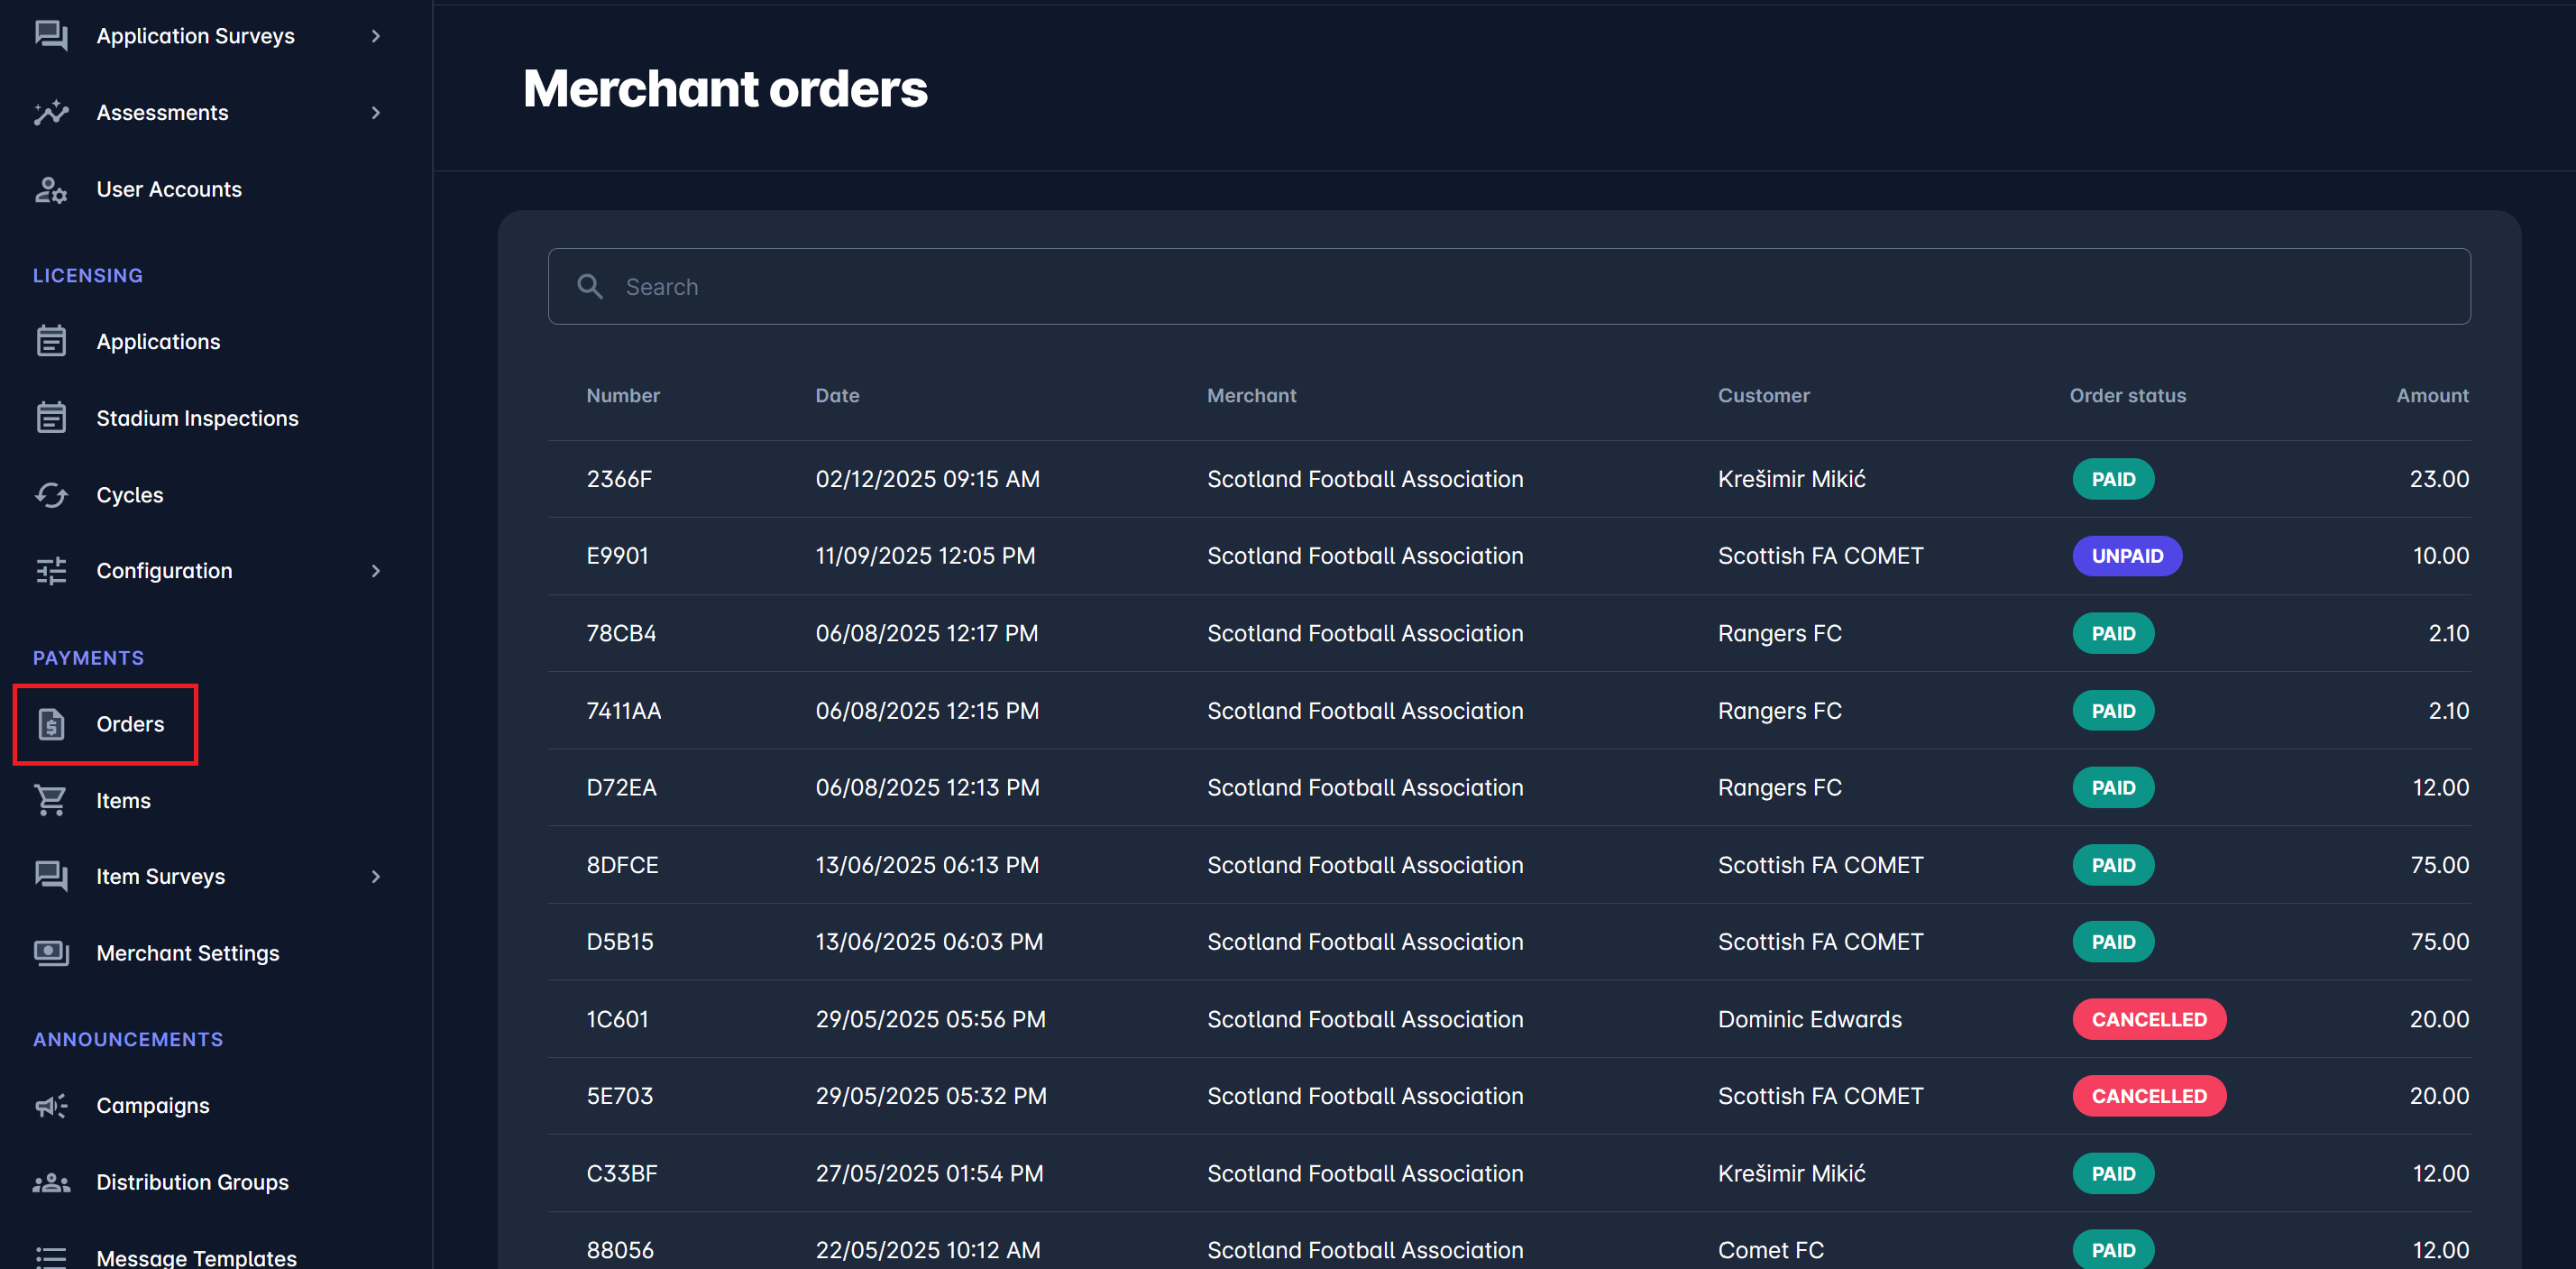The width and height of the screenshot is (2576, 1269).
Task: Select the Stadium Inspections icon
Action: tap(50, 418)
